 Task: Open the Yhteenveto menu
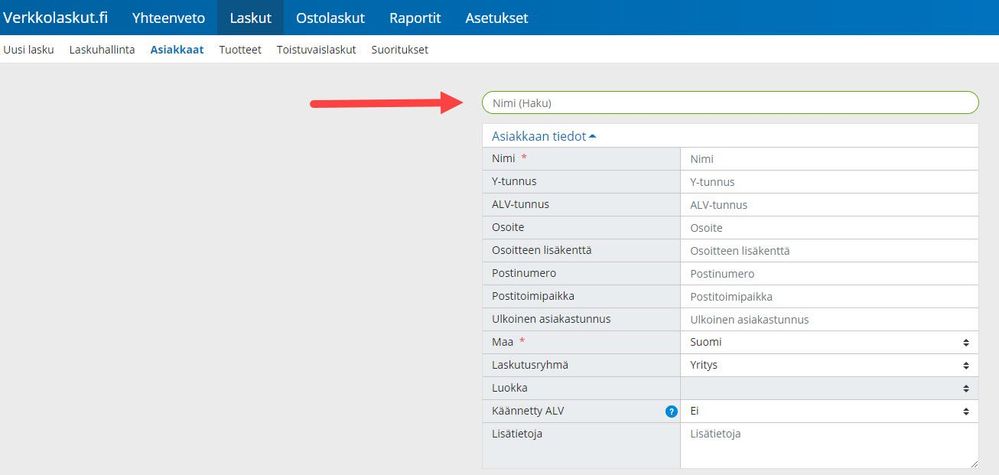168,18
